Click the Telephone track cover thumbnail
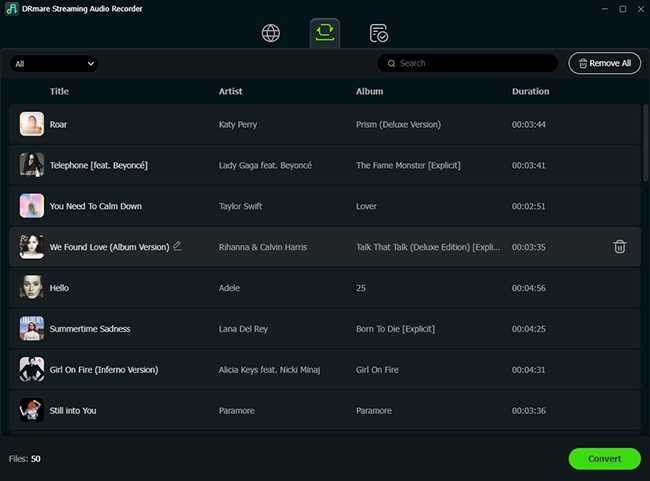Screen dimensions: 650x481 click(32, 165)
